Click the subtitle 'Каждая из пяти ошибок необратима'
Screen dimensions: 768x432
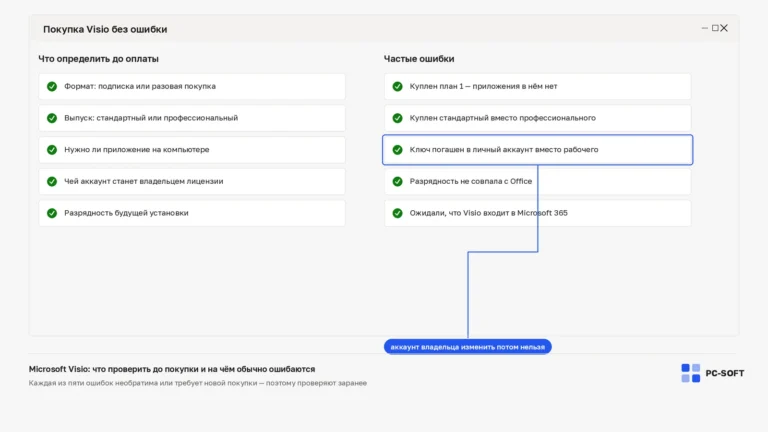93,383
